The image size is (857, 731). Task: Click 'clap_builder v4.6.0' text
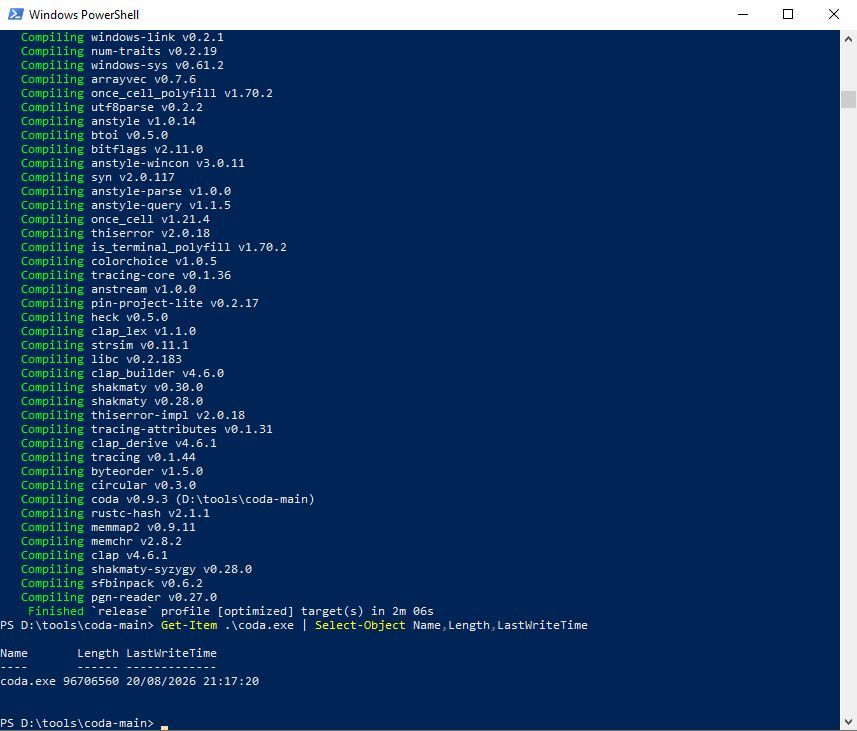click(157, 373)
